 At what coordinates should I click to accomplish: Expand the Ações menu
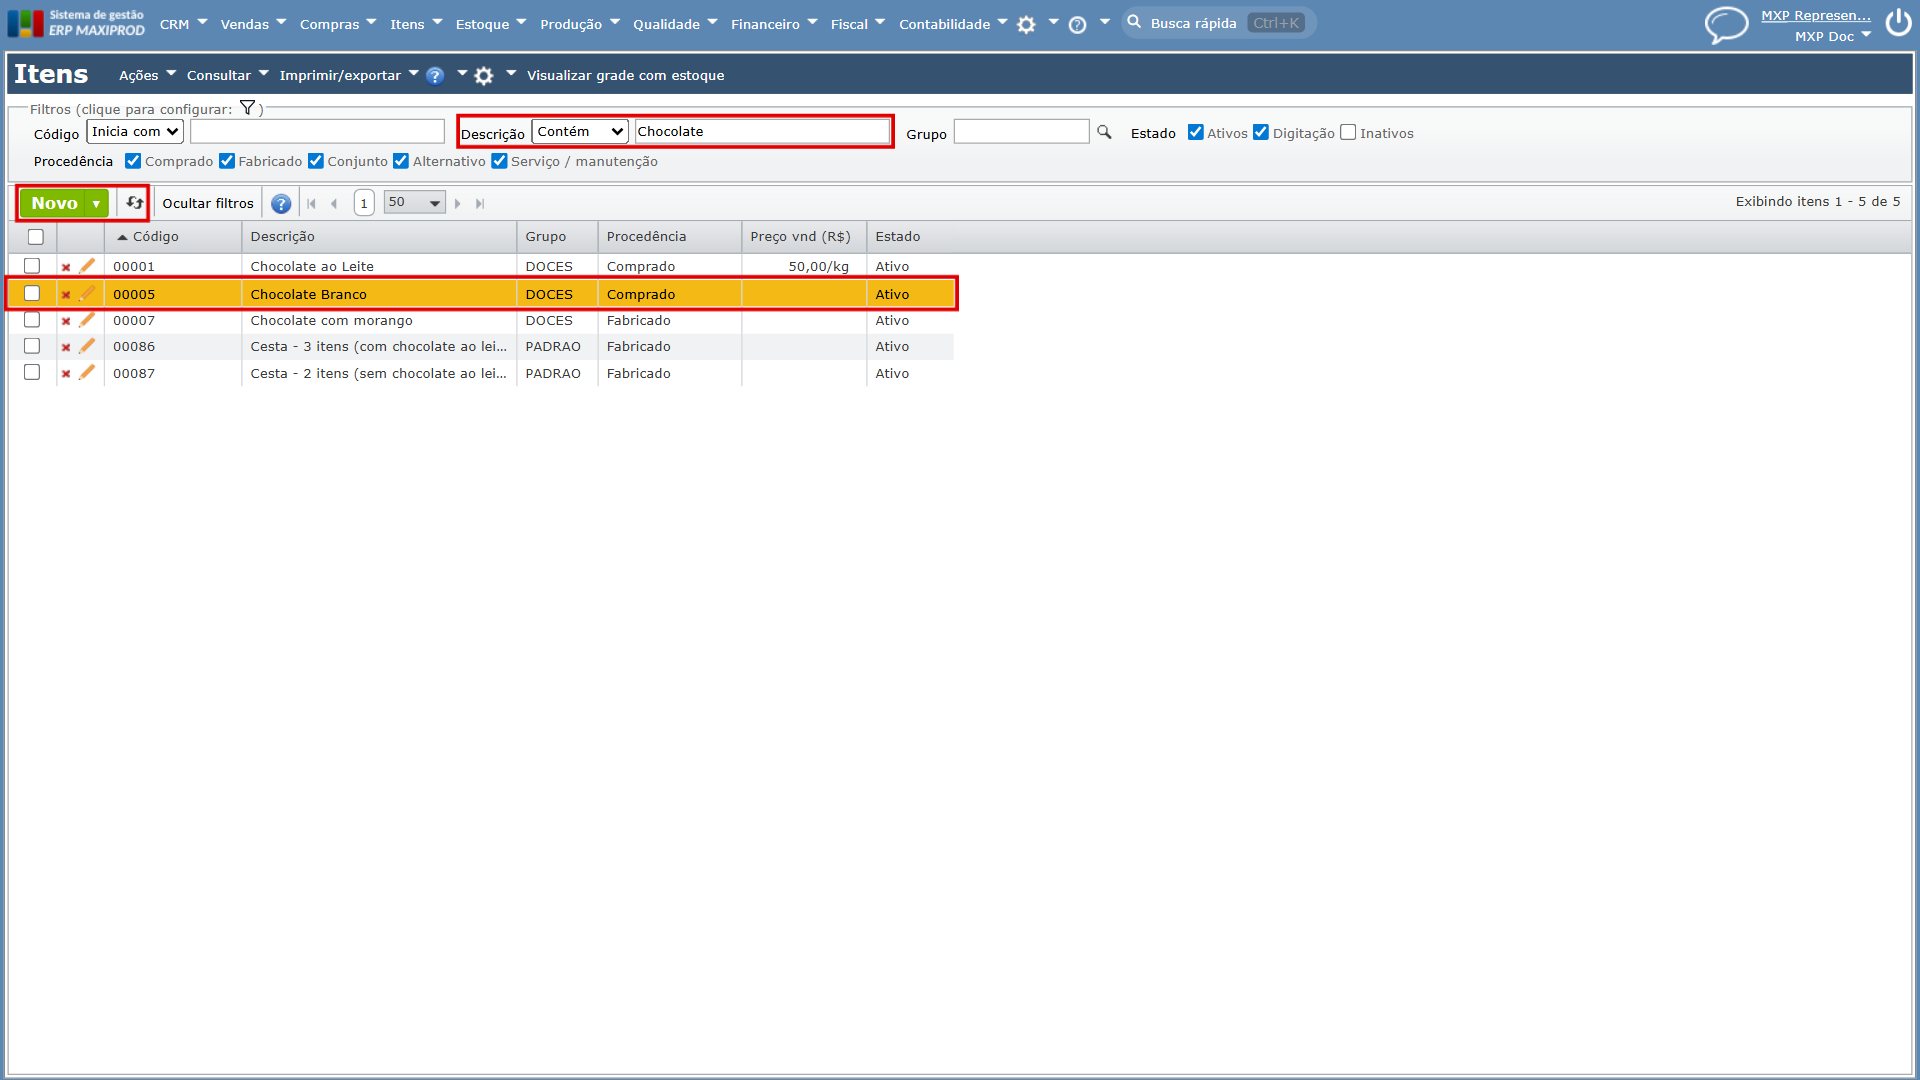[147, 75]
